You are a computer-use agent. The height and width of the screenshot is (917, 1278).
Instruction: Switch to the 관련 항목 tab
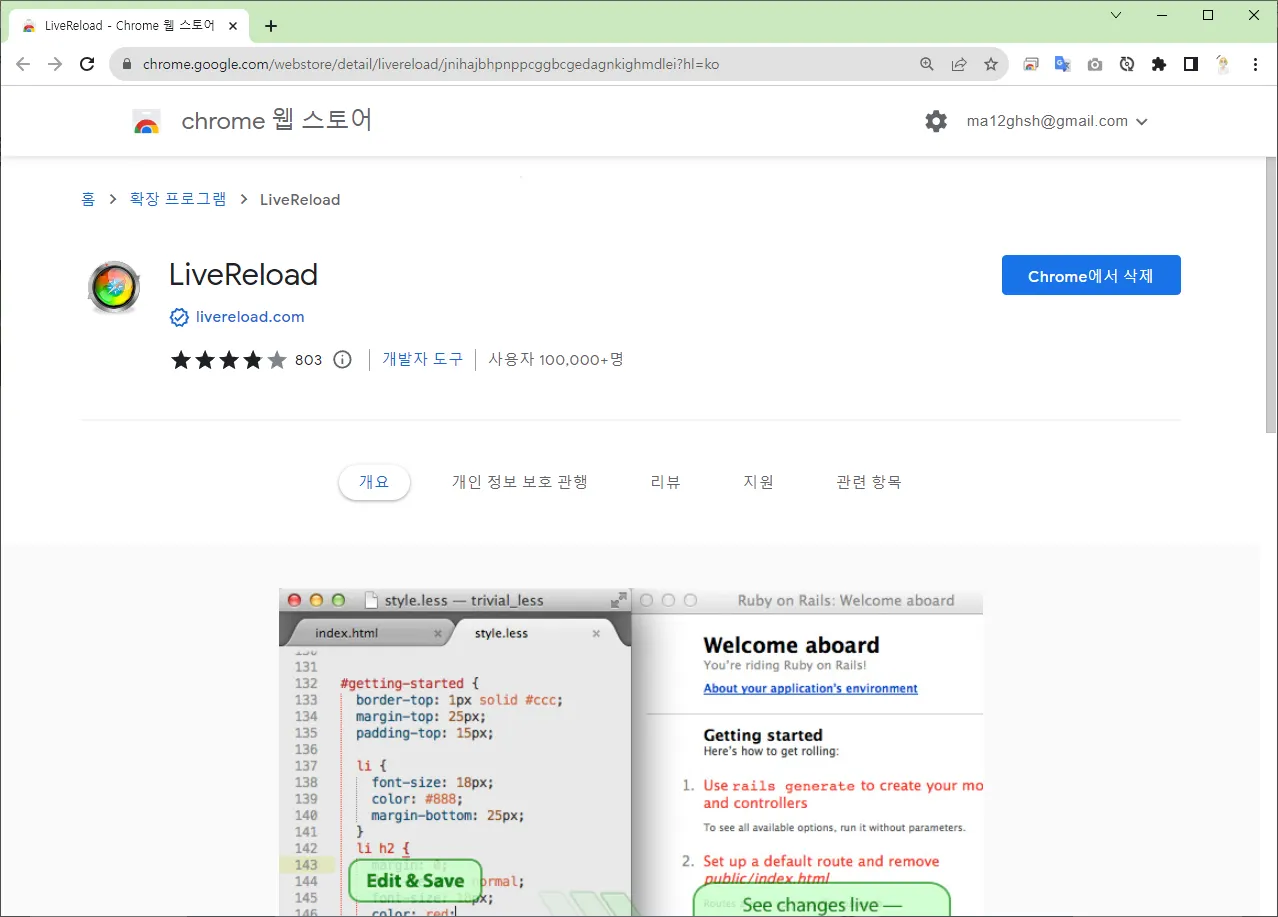(x=869, y=482)
